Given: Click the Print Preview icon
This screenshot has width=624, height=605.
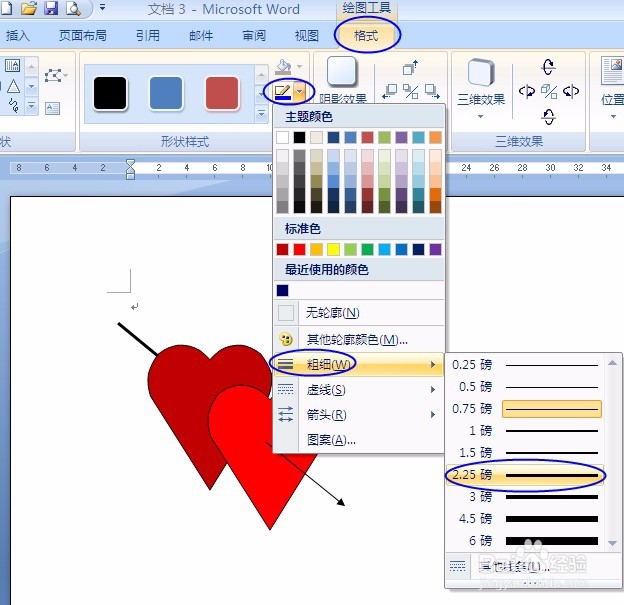Looking at the screenshot, I should click(x=74, y=8).
